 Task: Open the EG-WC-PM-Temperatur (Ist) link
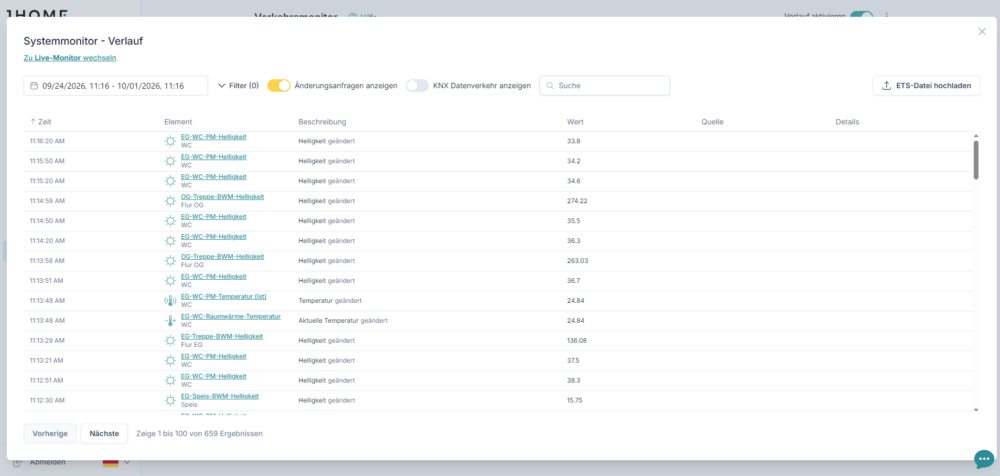pyautogui.click(x=223, y=296)
